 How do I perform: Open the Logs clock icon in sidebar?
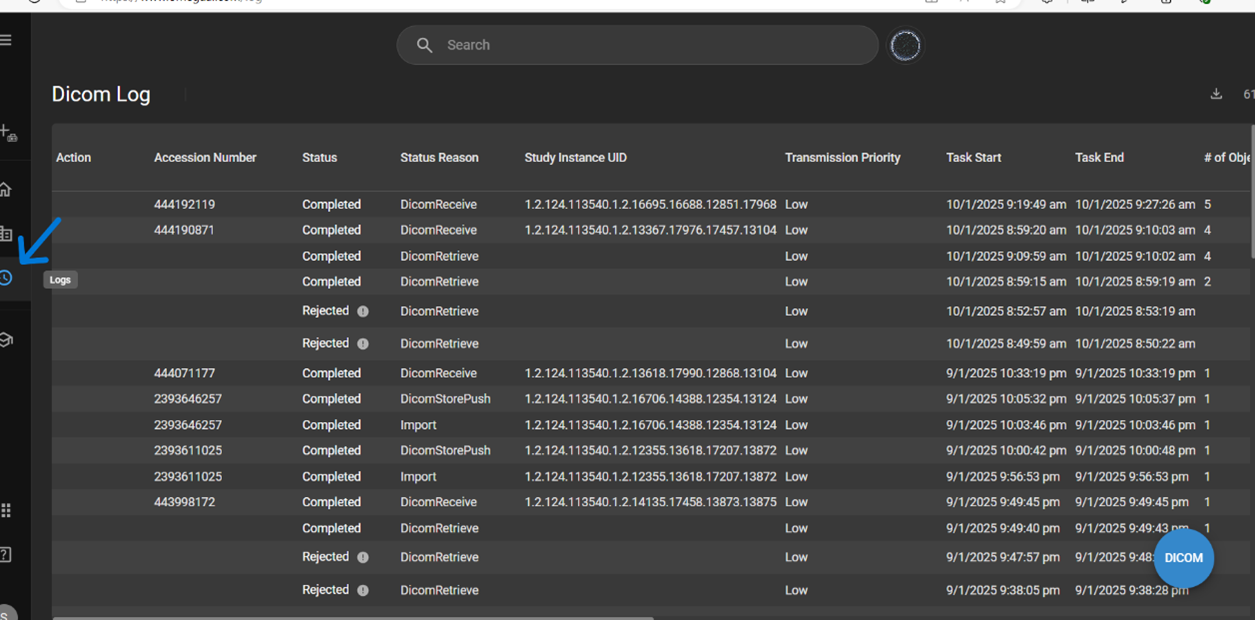coord(6,278)
